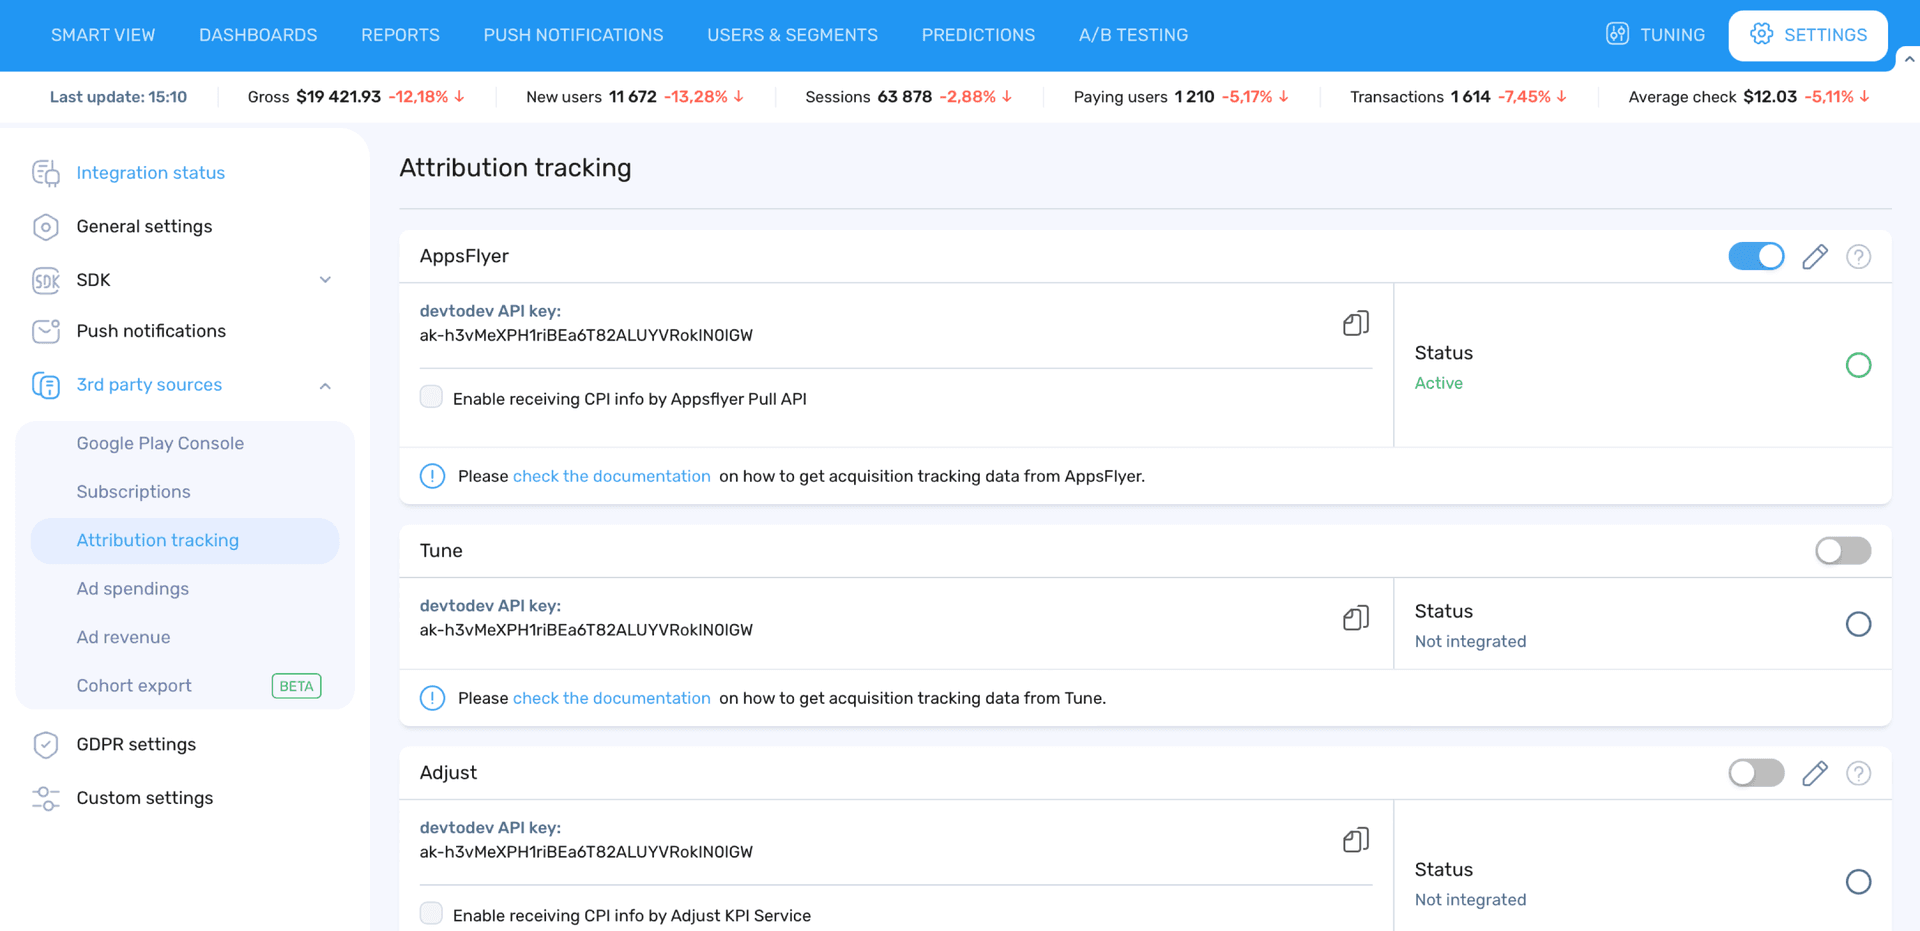Enable the Tune integration toggle
The width and height of the screenshot is (1920, 931).
click(x=1842, y=550)
